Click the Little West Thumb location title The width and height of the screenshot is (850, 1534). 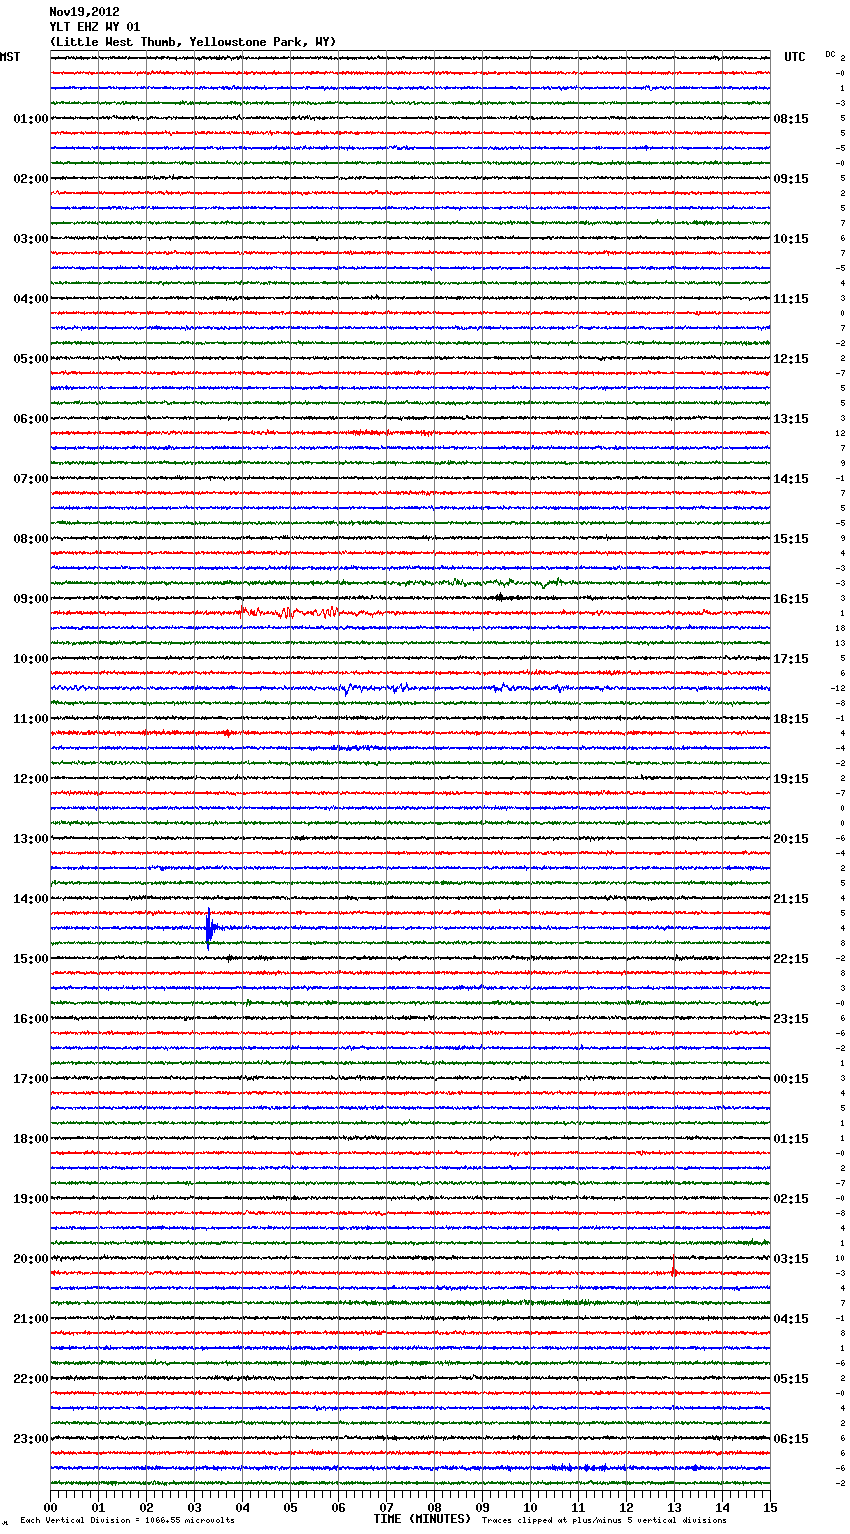193,42
